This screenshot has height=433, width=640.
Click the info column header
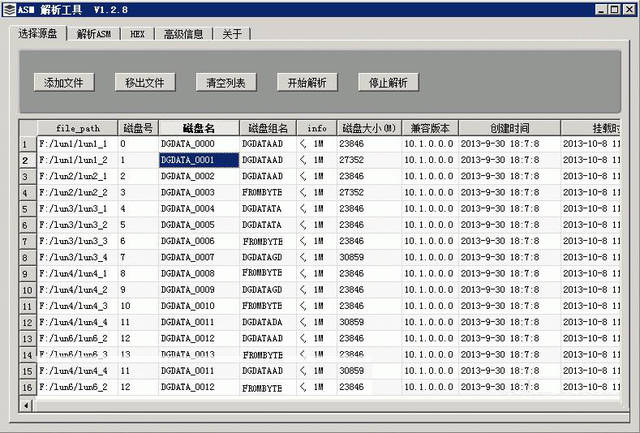[x=317, y=128]
